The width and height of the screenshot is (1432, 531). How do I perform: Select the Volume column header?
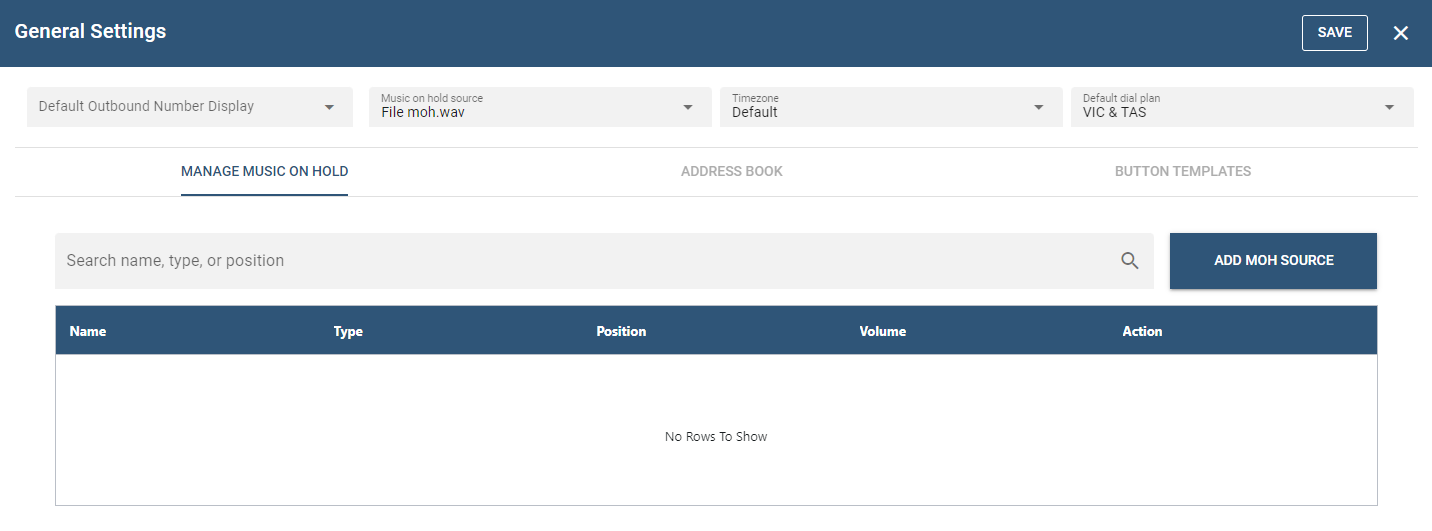coord(882,331)
